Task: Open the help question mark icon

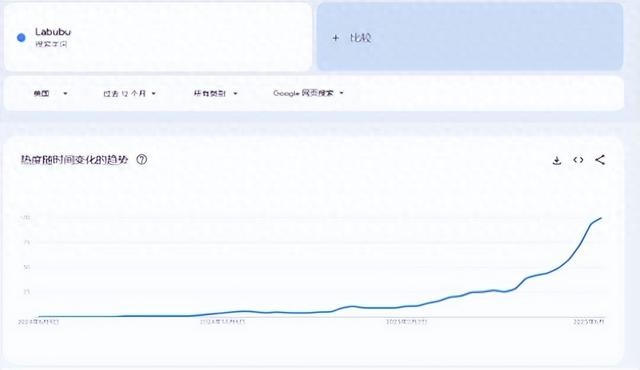Action: [x=142, y=160]
